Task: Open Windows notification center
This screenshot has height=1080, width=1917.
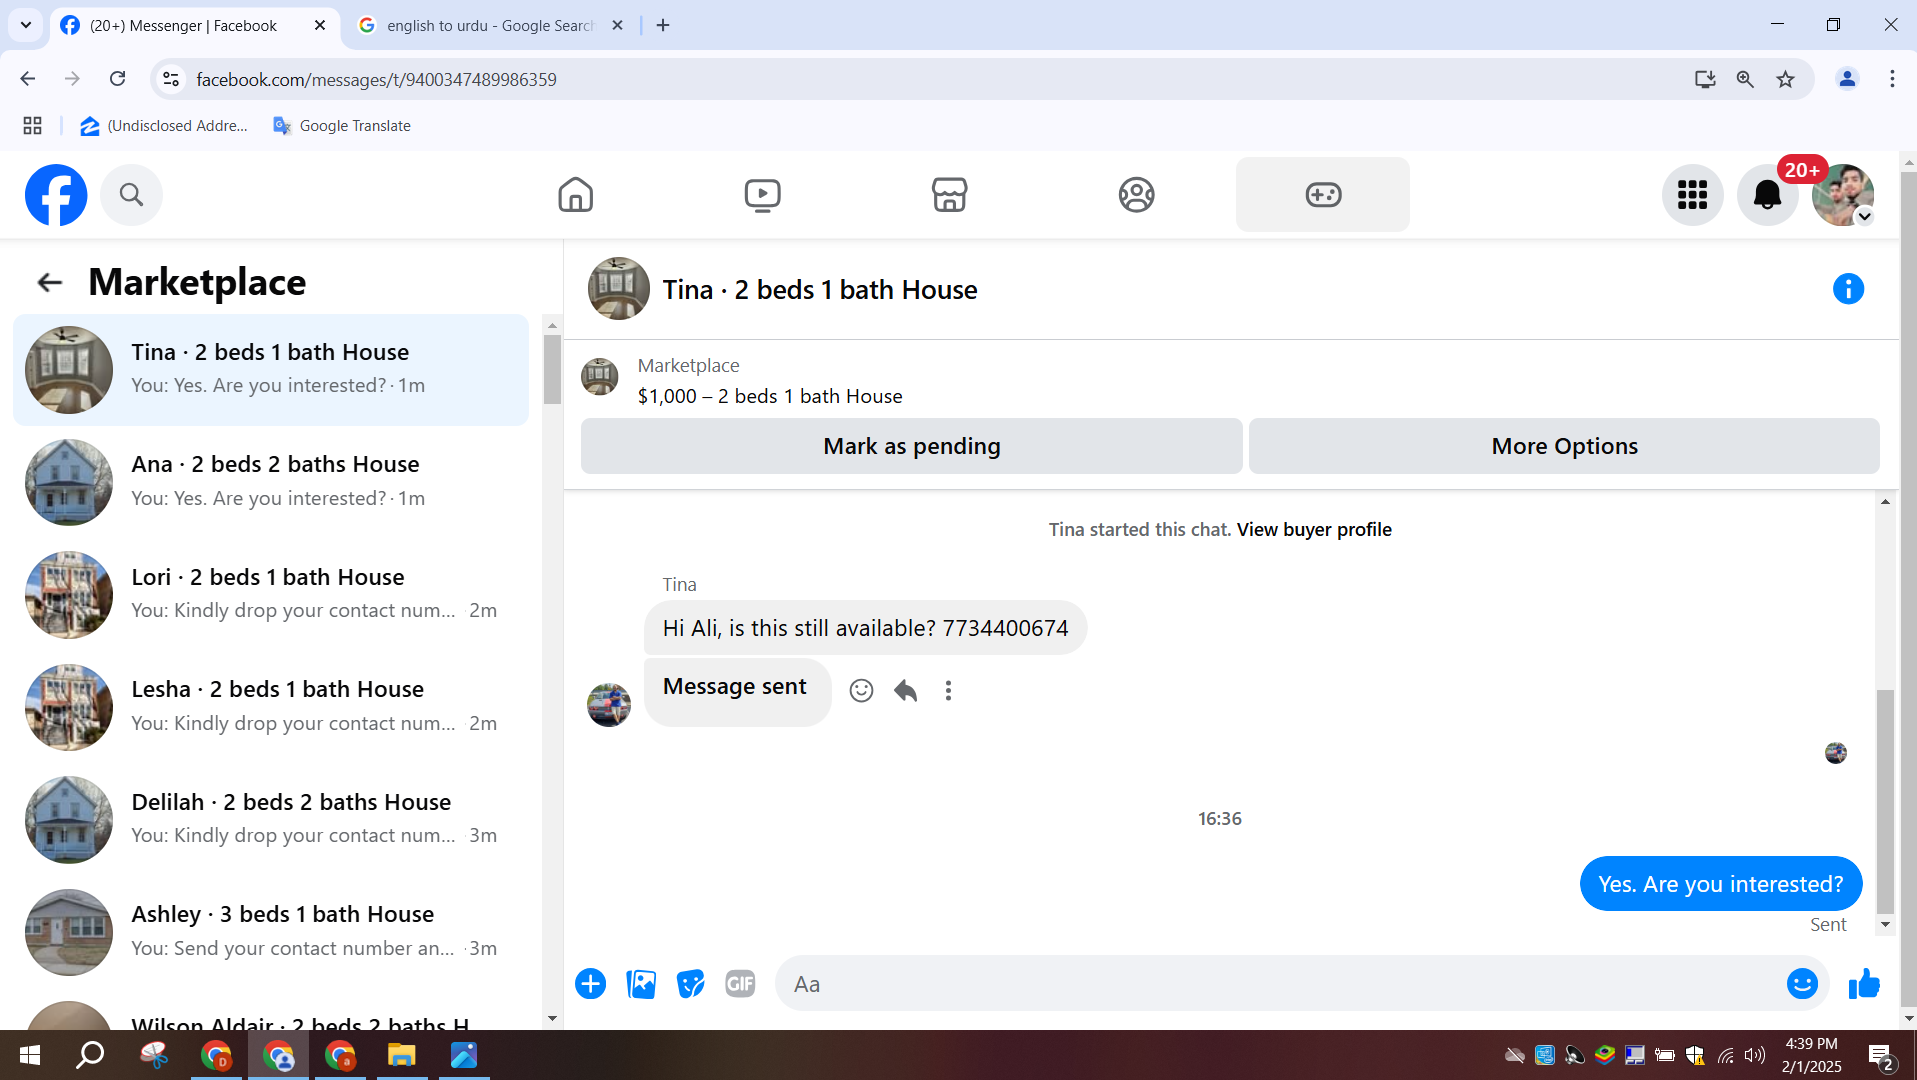Action: coord(1880,1055)
